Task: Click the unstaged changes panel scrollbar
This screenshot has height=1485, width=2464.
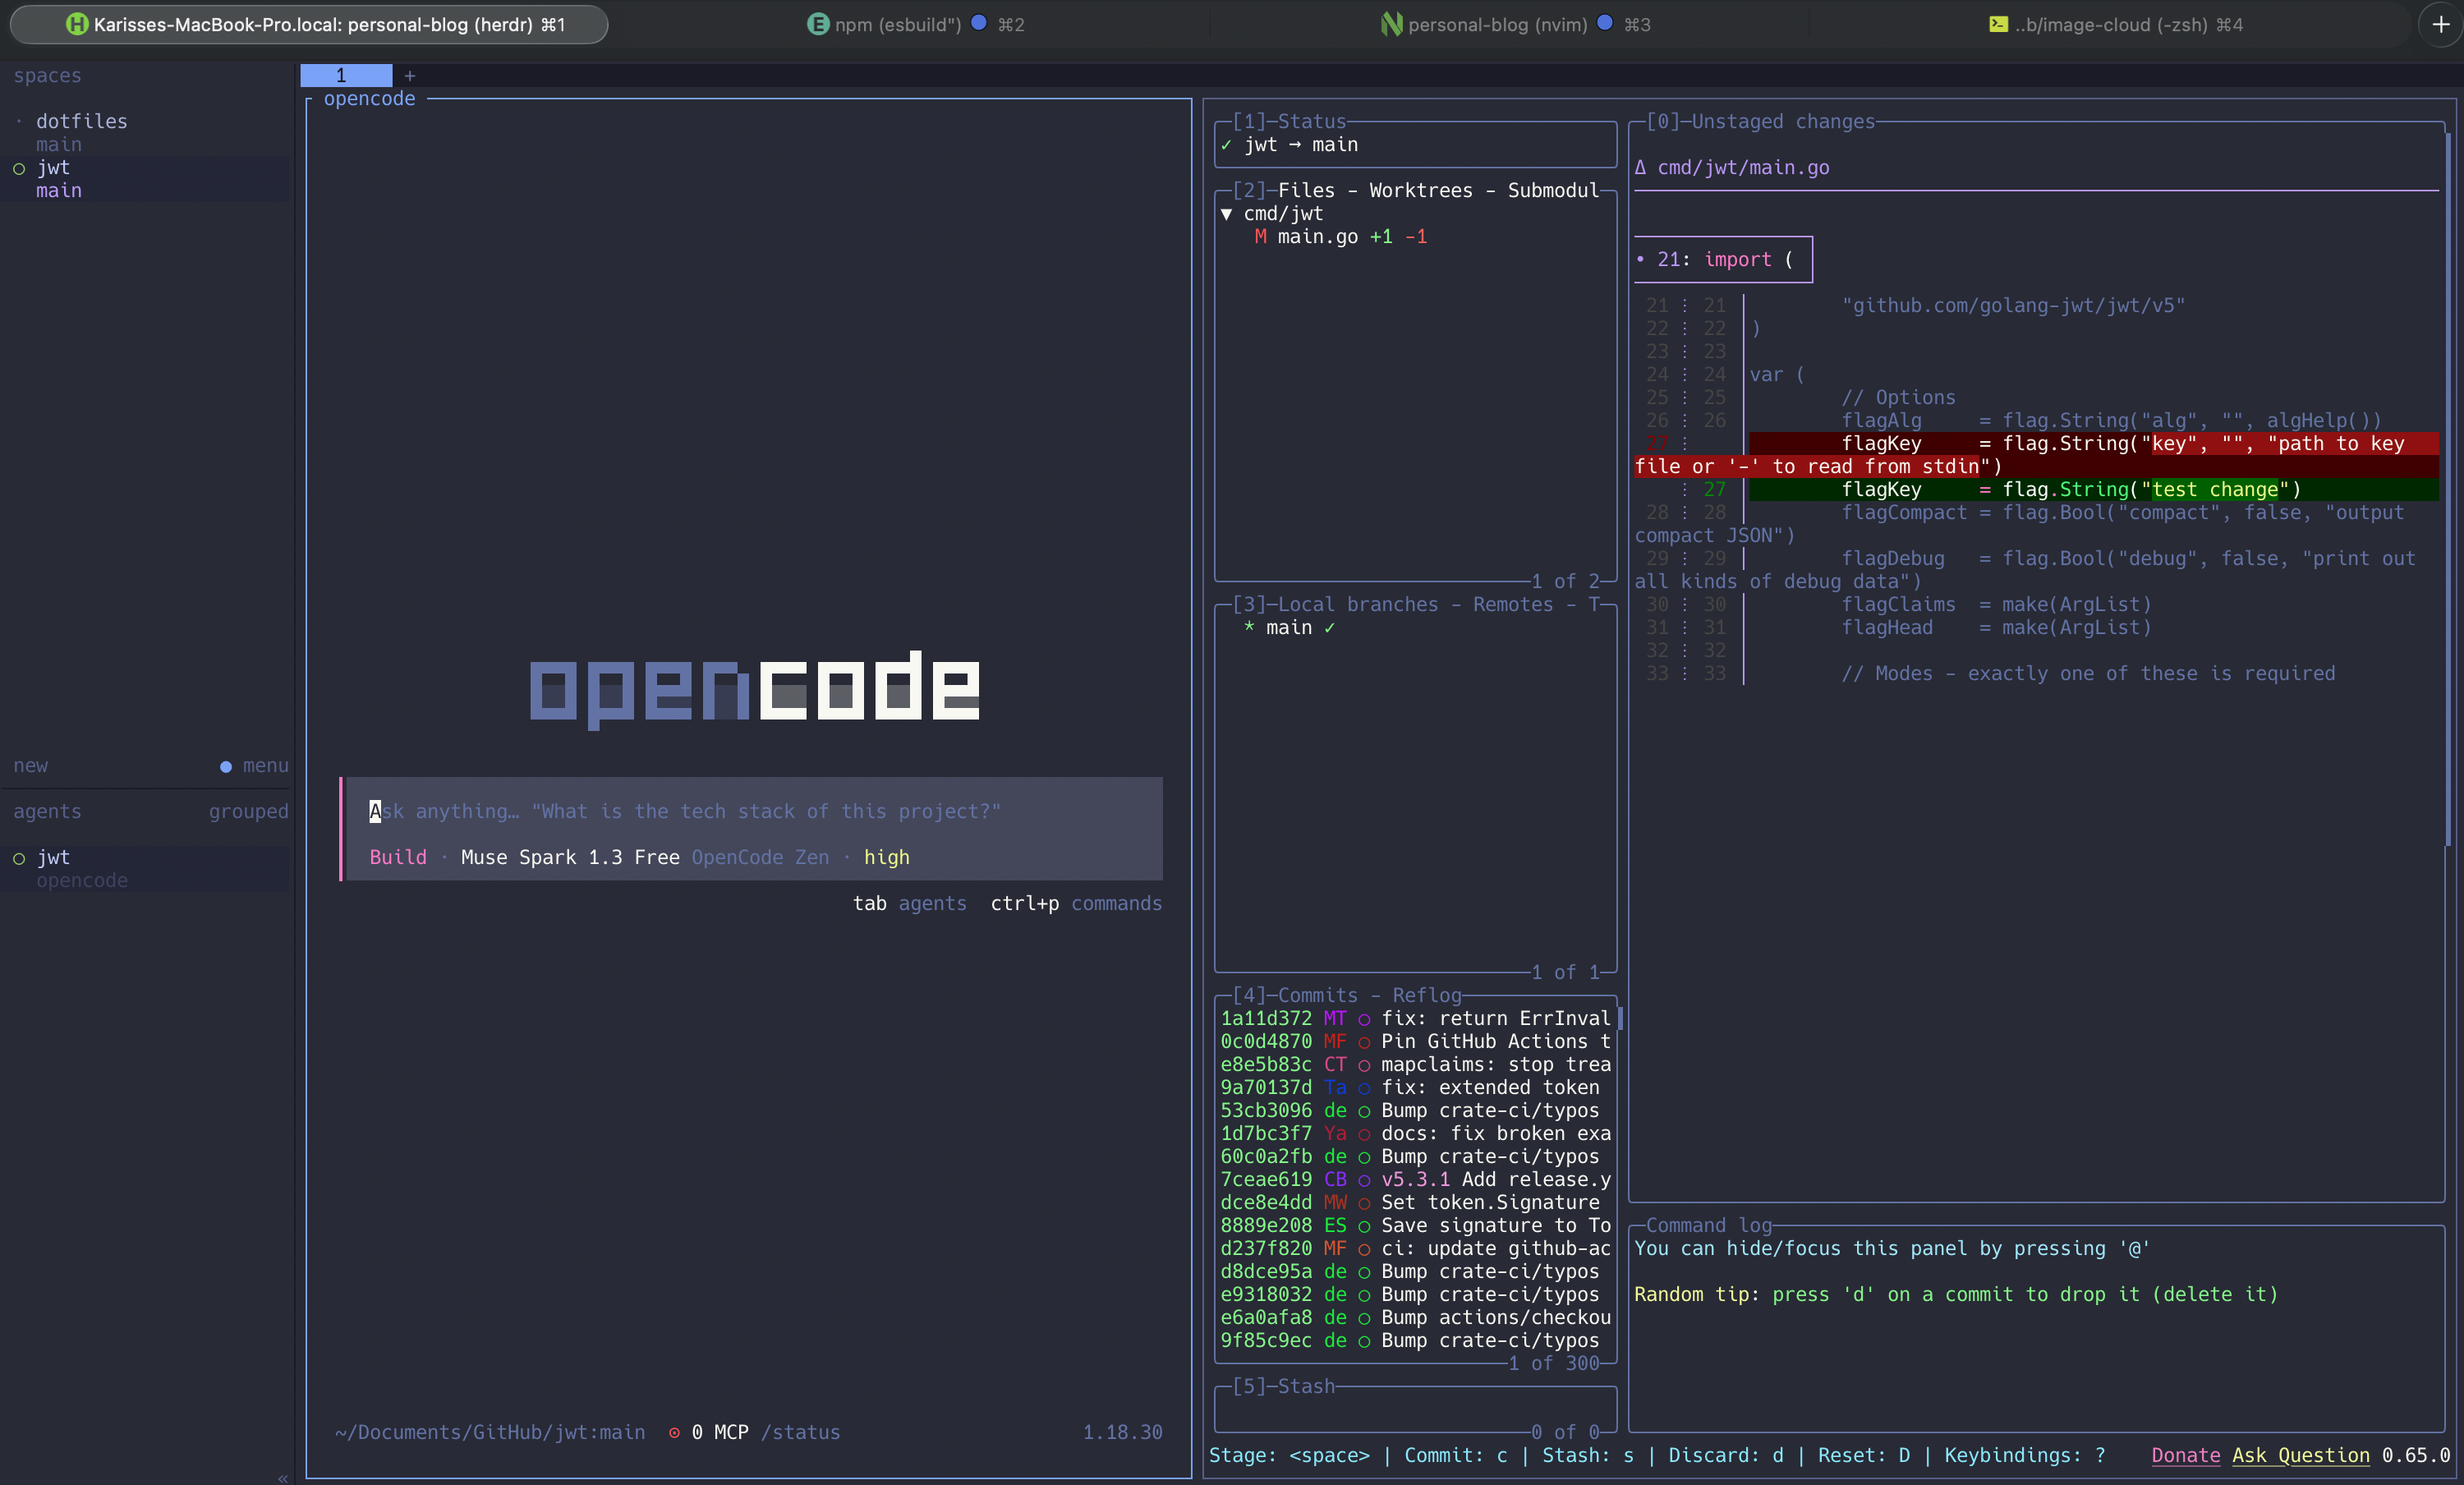Action: pos(2448,490)
